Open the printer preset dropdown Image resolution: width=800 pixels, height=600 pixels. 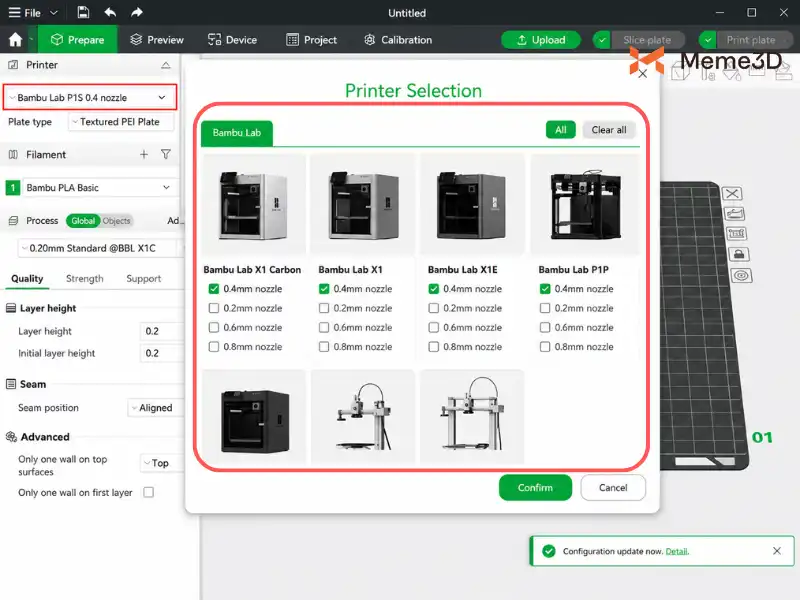pos(90,97)
